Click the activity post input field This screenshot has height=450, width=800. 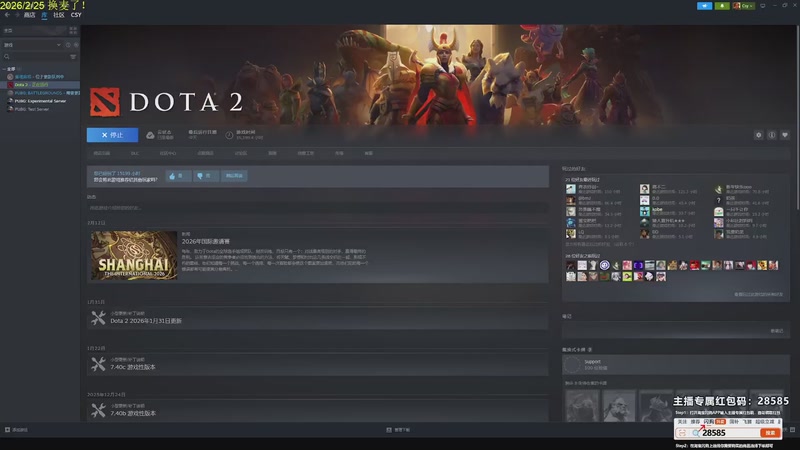(317, 208)
